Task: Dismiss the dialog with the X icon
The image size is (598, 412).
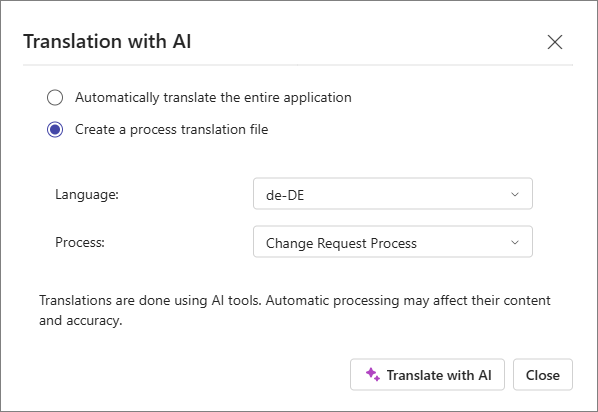Action: pyautogui.click(x=555, y=42)
